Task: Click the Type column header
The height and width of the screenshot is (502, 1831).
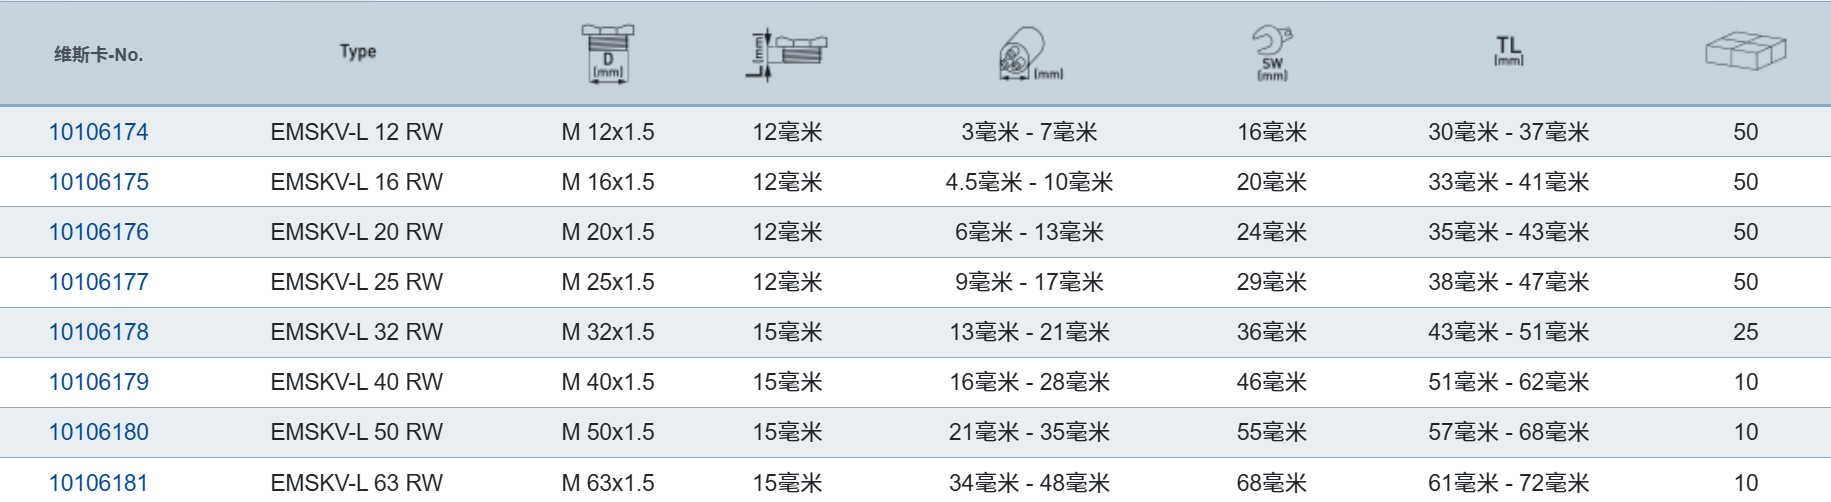Action: tap(357, 52)
